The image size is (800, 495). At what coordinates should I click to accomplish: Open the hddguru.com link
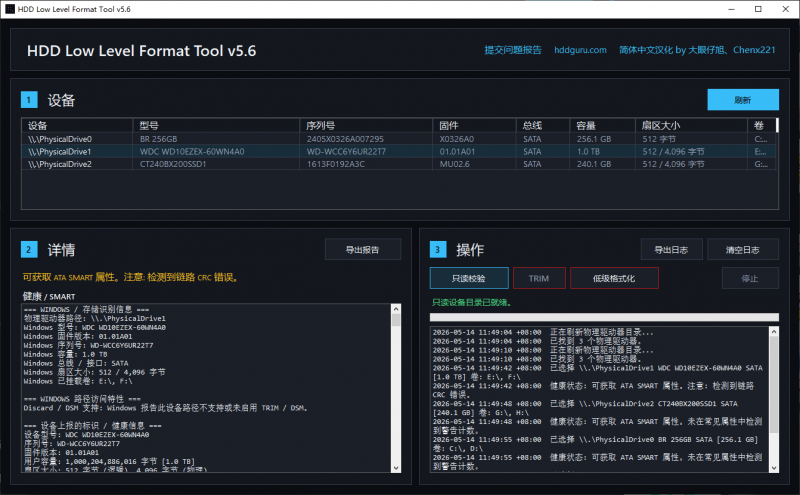point(580,50)
